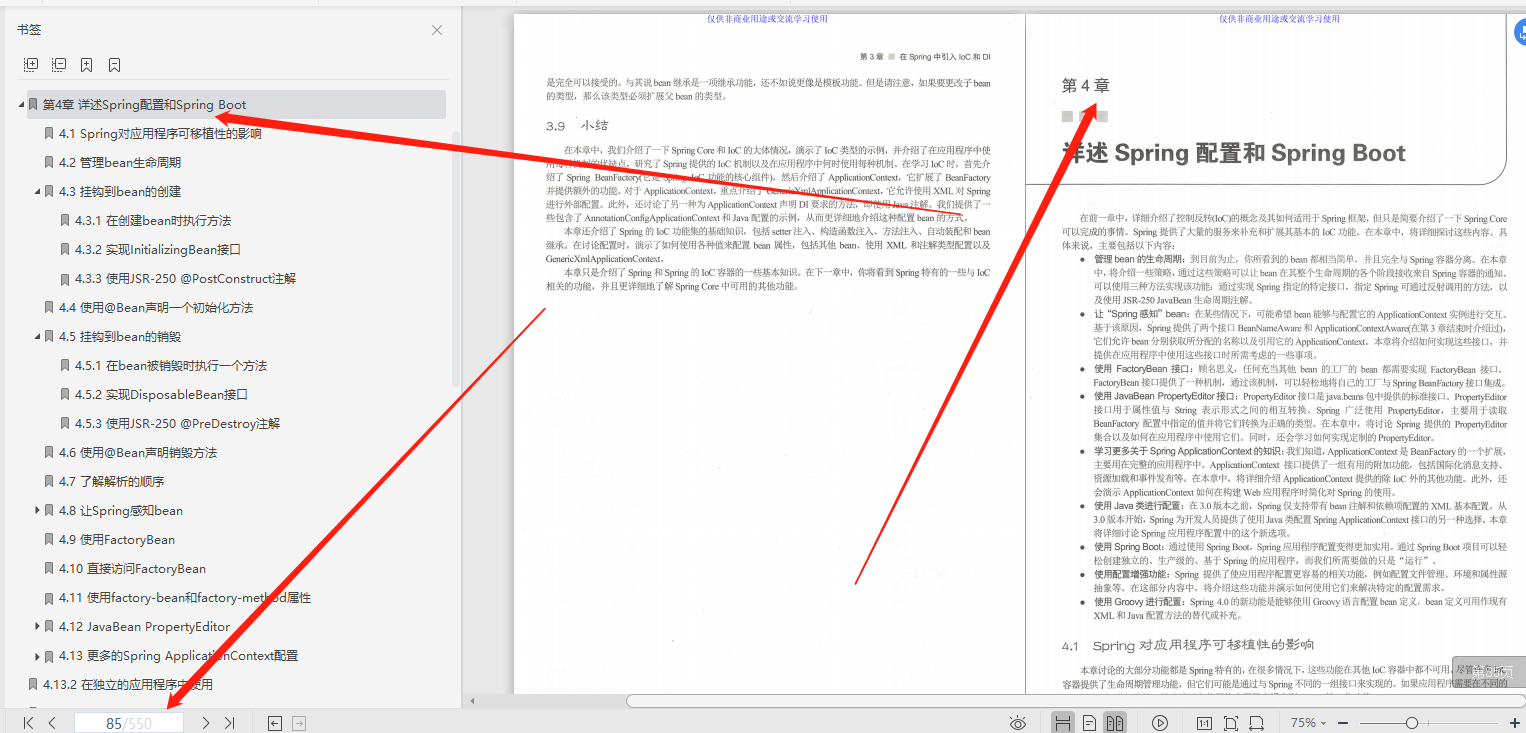Click the zoom out minus button
Image resolution: width=1526 pixels, height=733 pixels.
1344,723
